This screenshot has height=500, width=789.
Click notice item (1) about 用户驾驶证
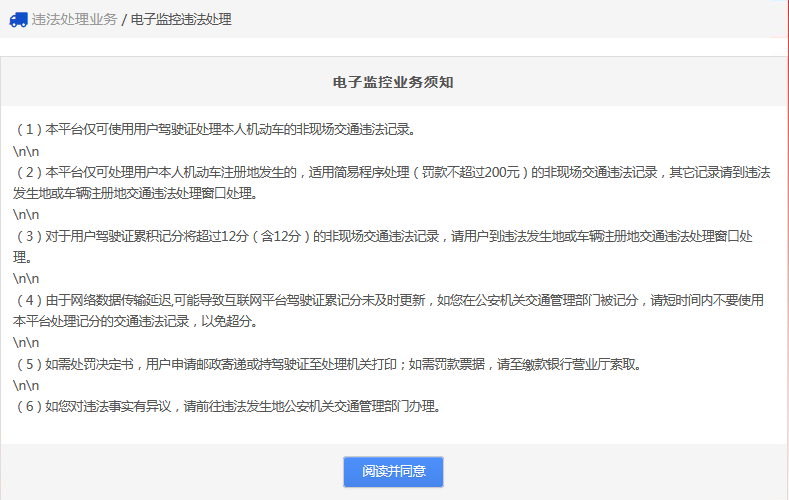[x=214, y=130]
